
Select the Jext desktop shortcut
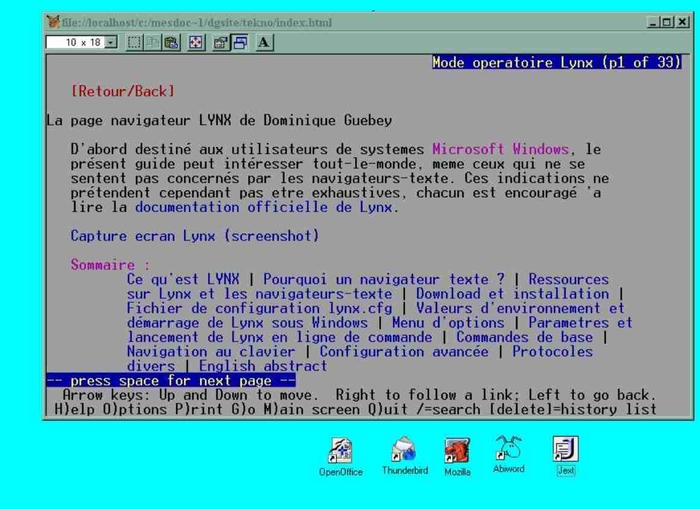coord(566,456)
